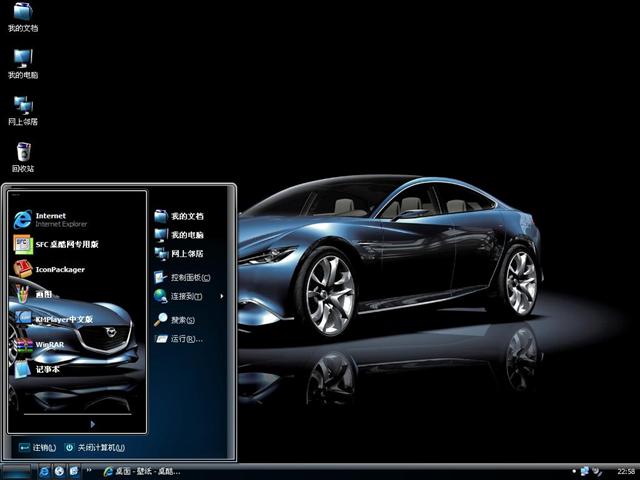Image resolution: width=640 pixels, height=480 pixels.
Task: Open 回收站 Recycle Bin desktop icon
Action: (x=23, y=157)
